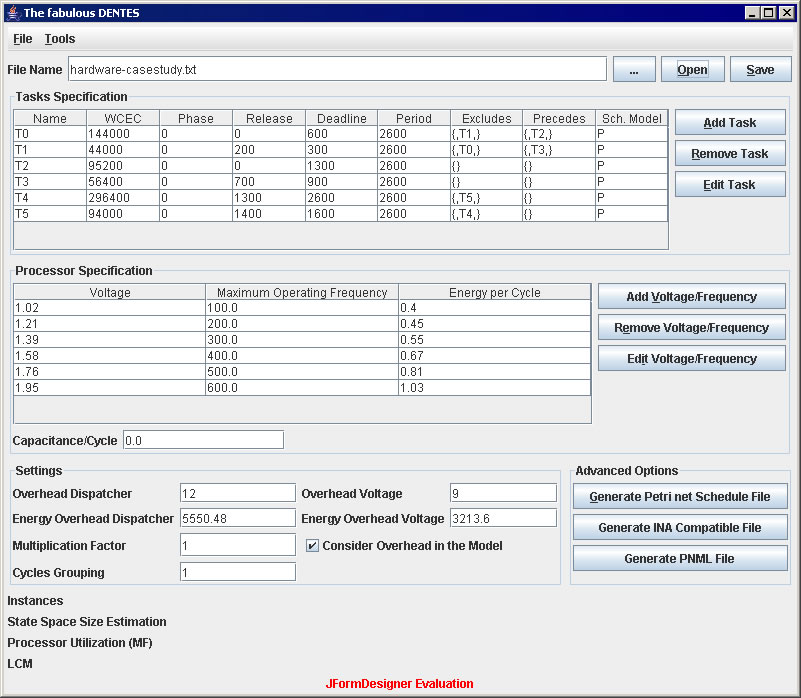Click the Add Task button
The image size is (801, 698).
click(730, 122)
